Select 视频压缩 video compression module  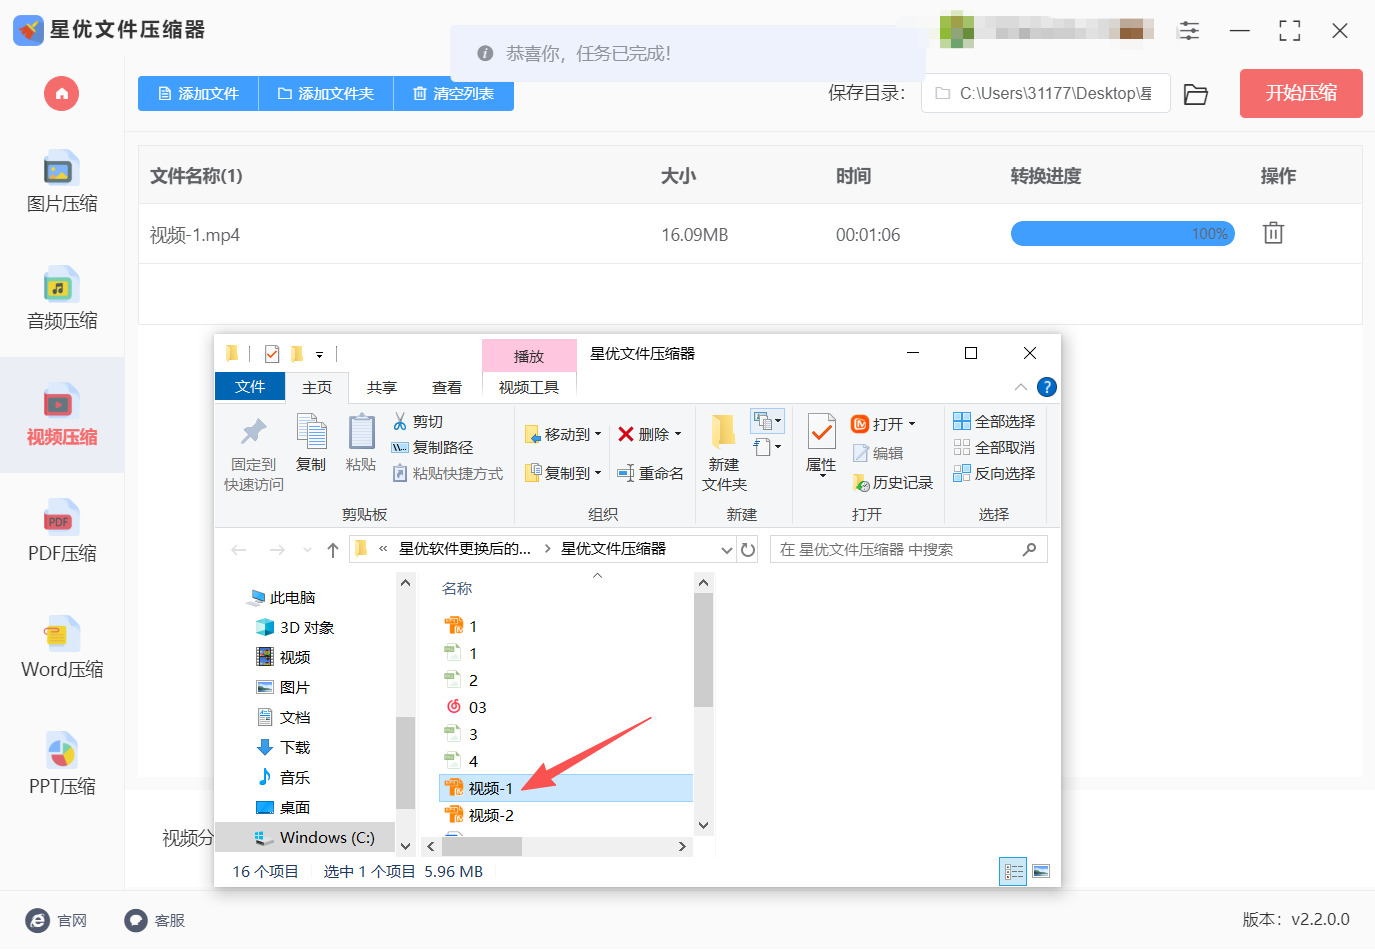62,415
